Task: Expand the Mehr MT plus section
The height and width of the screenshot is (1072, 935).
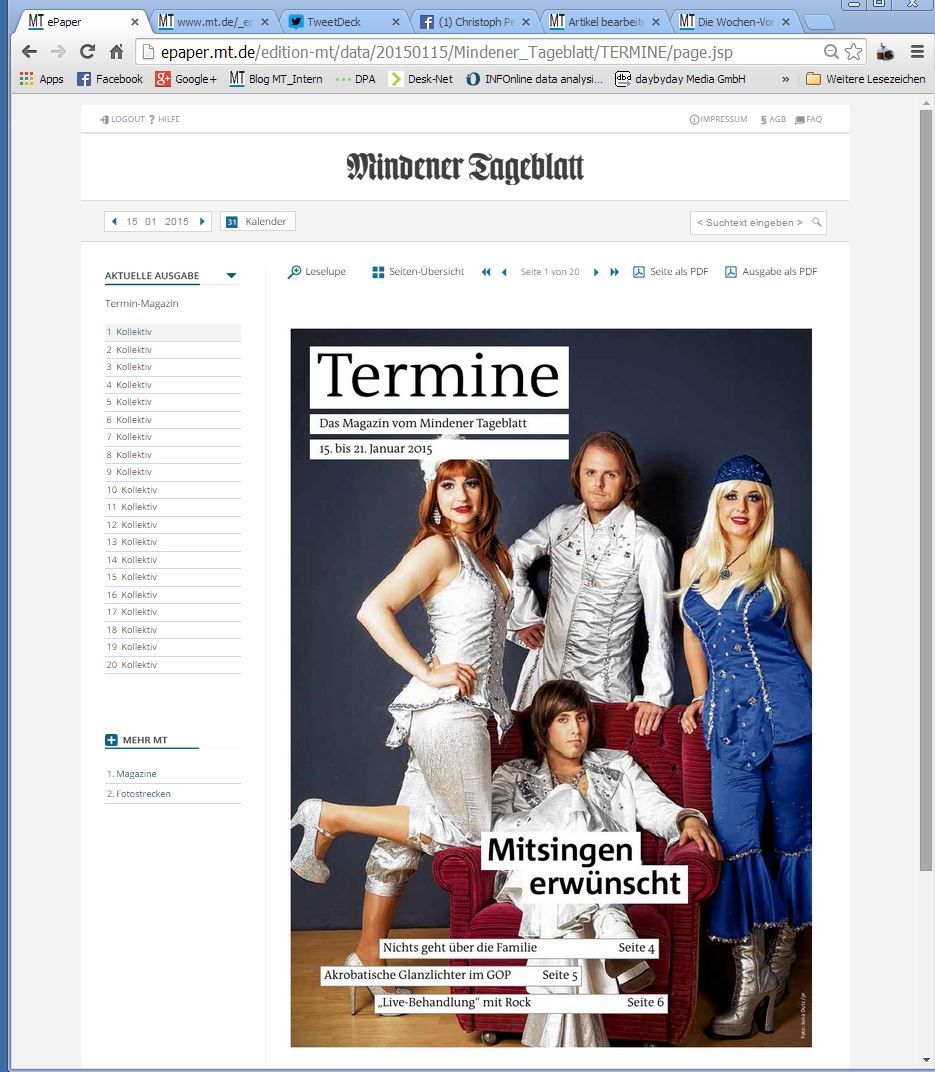Action: click(x=111, y=740)
